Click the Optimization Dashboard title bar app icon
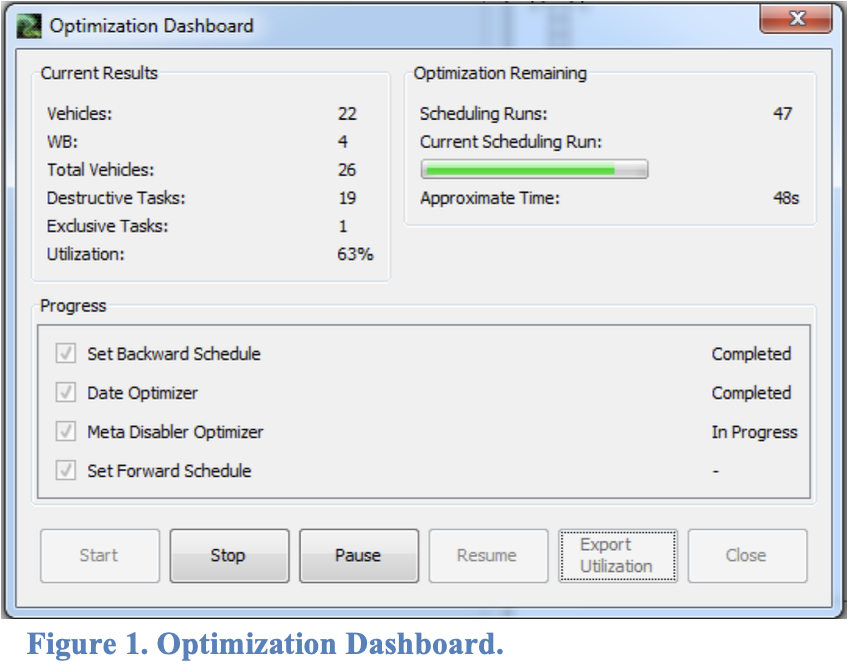 30,26
